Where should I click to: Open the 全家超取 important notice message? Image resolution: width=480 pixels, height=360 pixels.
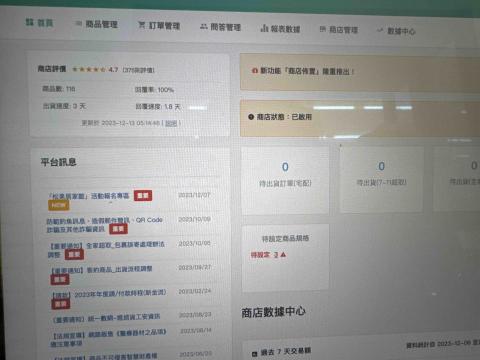[x=106, y=249]
